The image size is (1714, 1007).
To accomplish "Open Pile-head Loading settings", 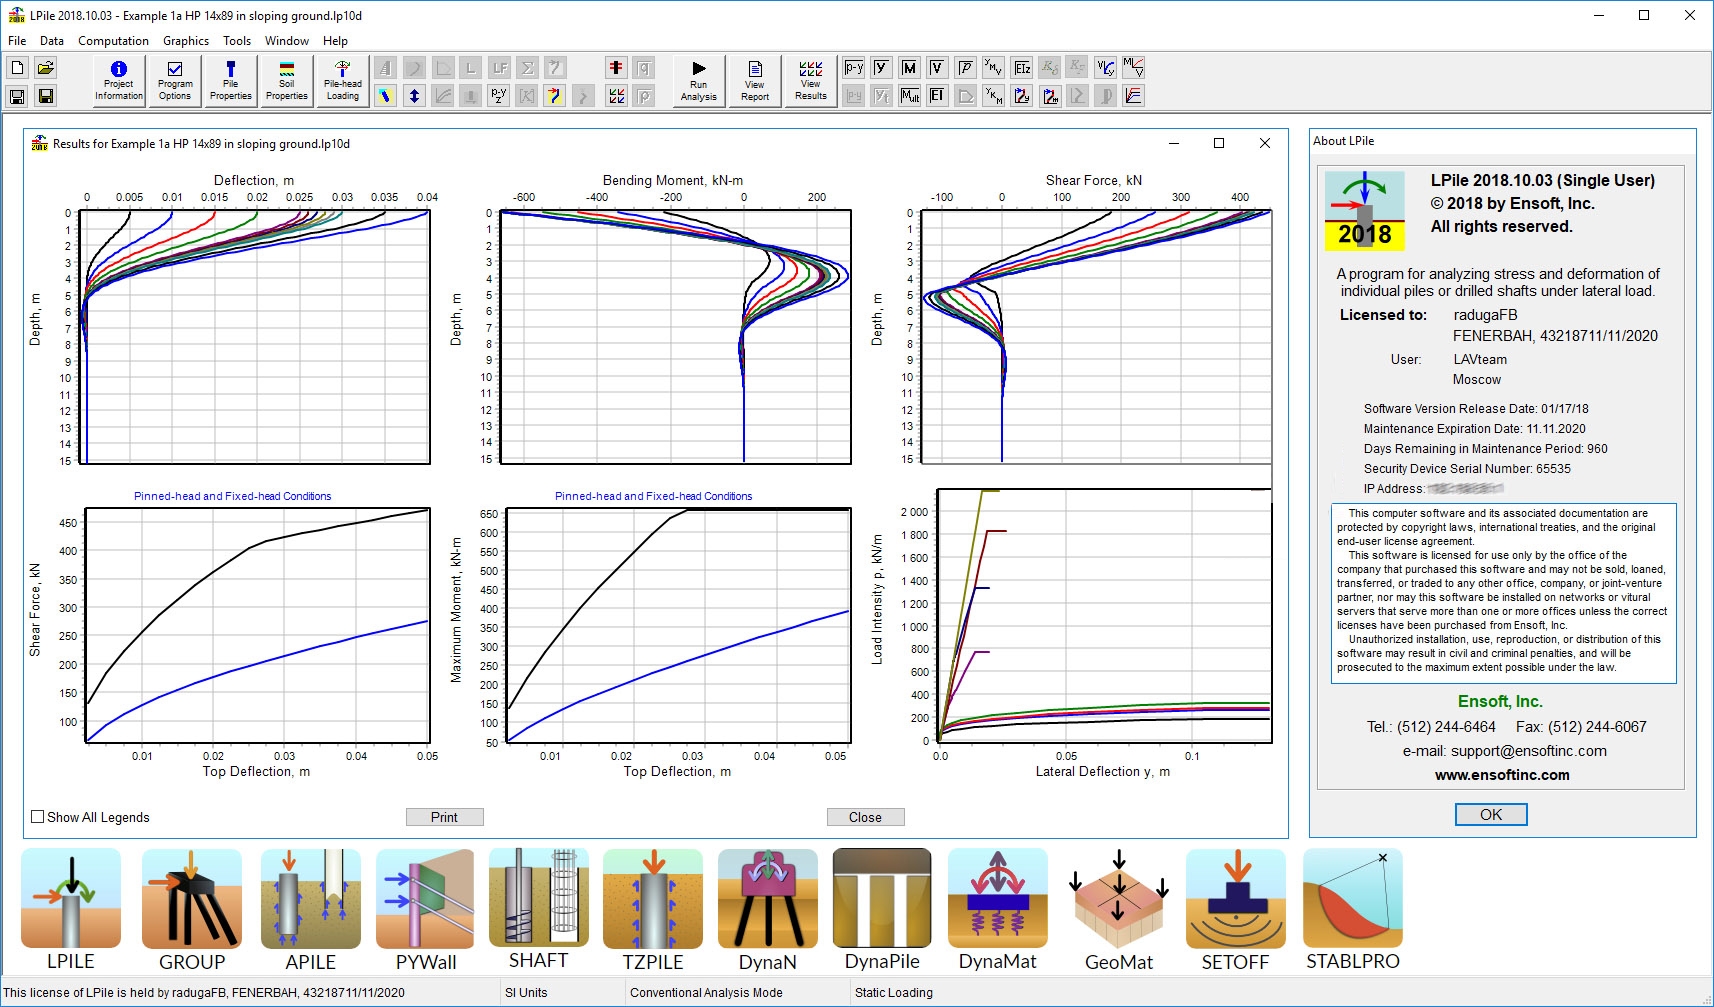I will click(x=342, y=80).
